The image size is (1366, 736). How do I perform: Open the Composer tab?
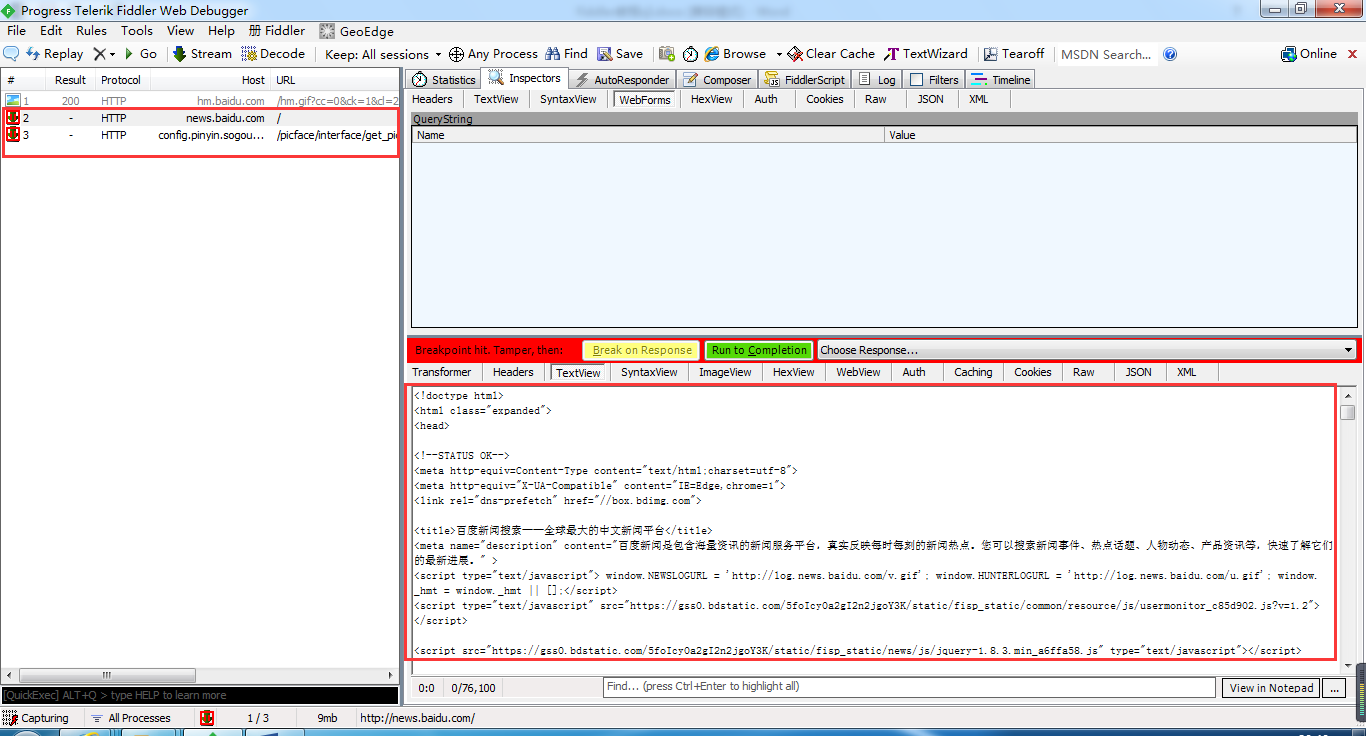tap(717, 80)
